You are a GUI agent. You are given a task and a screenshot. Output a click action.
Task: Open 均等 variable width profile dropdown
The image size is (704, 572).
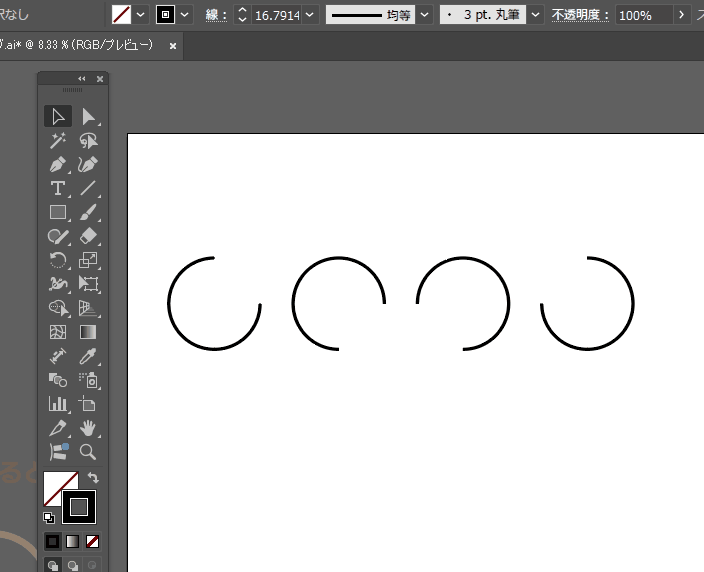click(424, 15)
